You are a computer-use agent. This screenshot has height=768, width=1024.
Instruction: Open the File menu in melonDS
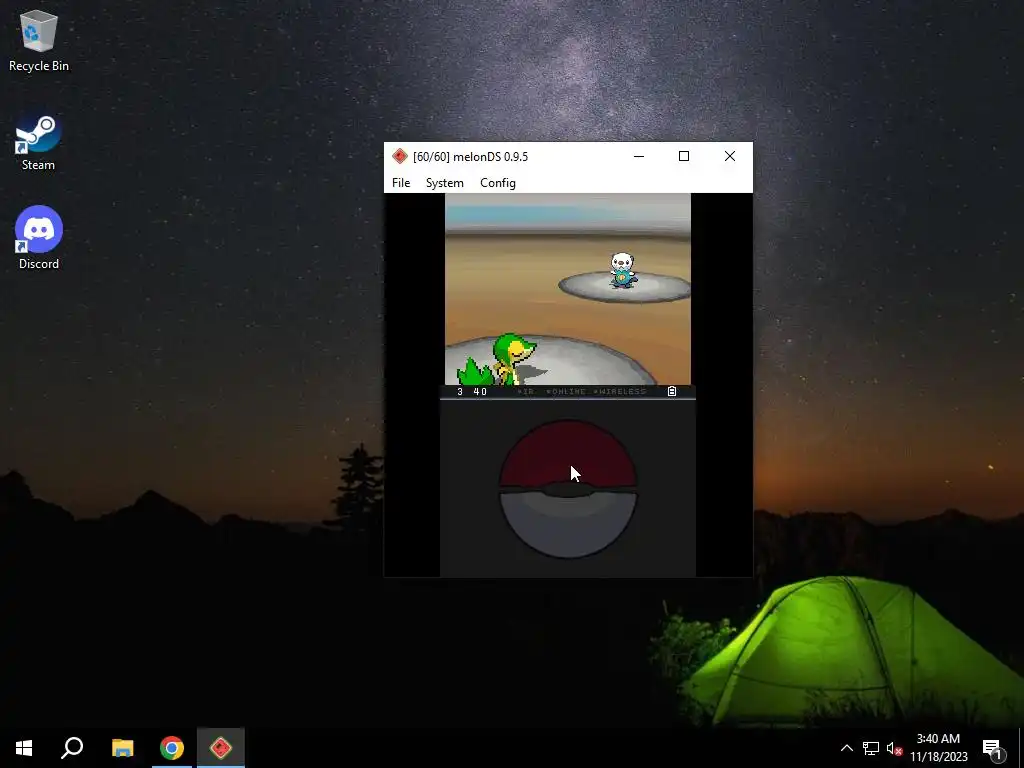[x=400, y=183]
